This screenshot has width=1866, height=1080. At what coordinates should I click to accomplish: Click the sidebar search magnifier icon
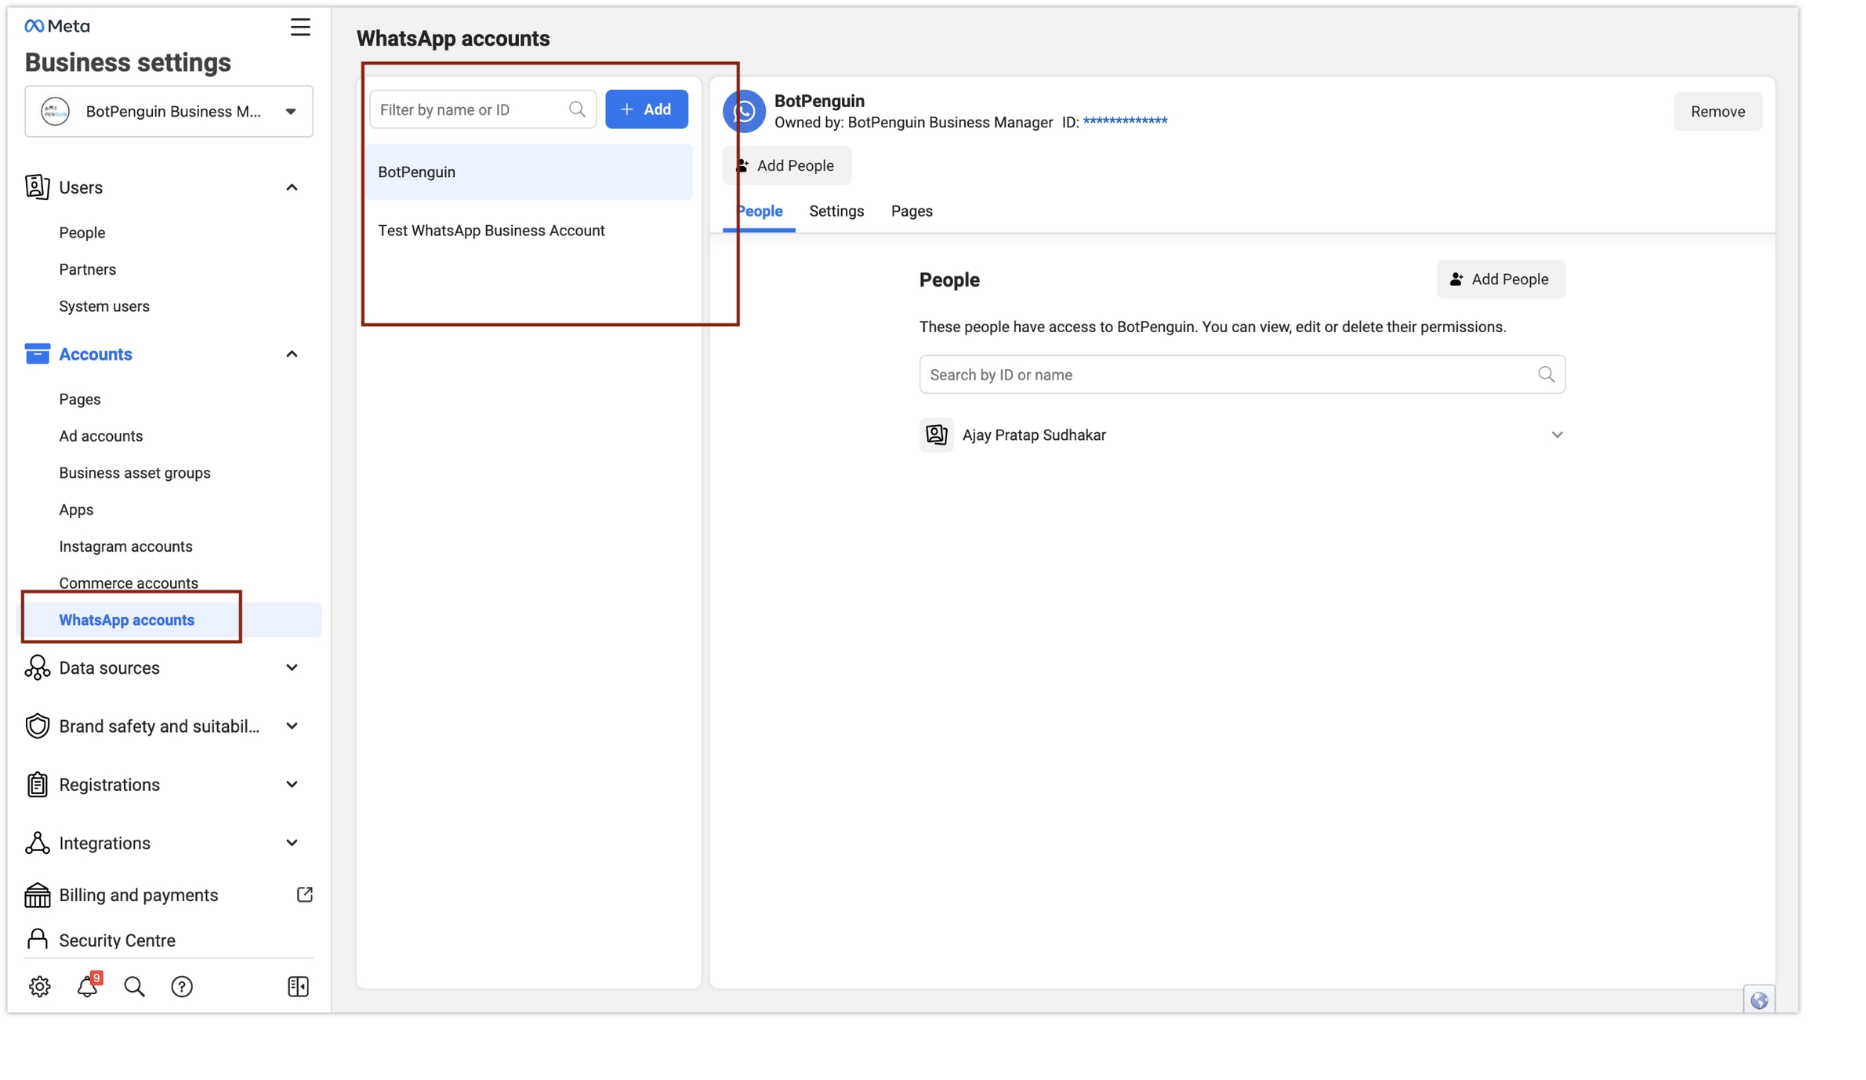click(134, 987)
